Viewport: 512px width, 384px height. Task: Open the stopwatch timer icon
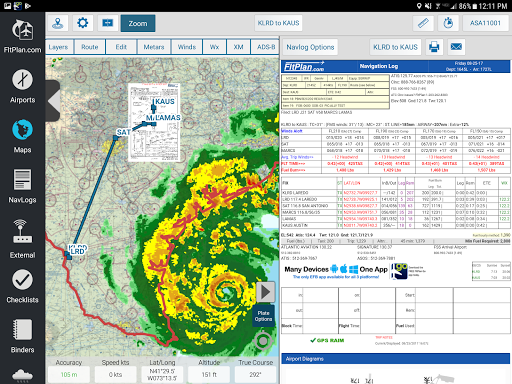coord(448,23)
